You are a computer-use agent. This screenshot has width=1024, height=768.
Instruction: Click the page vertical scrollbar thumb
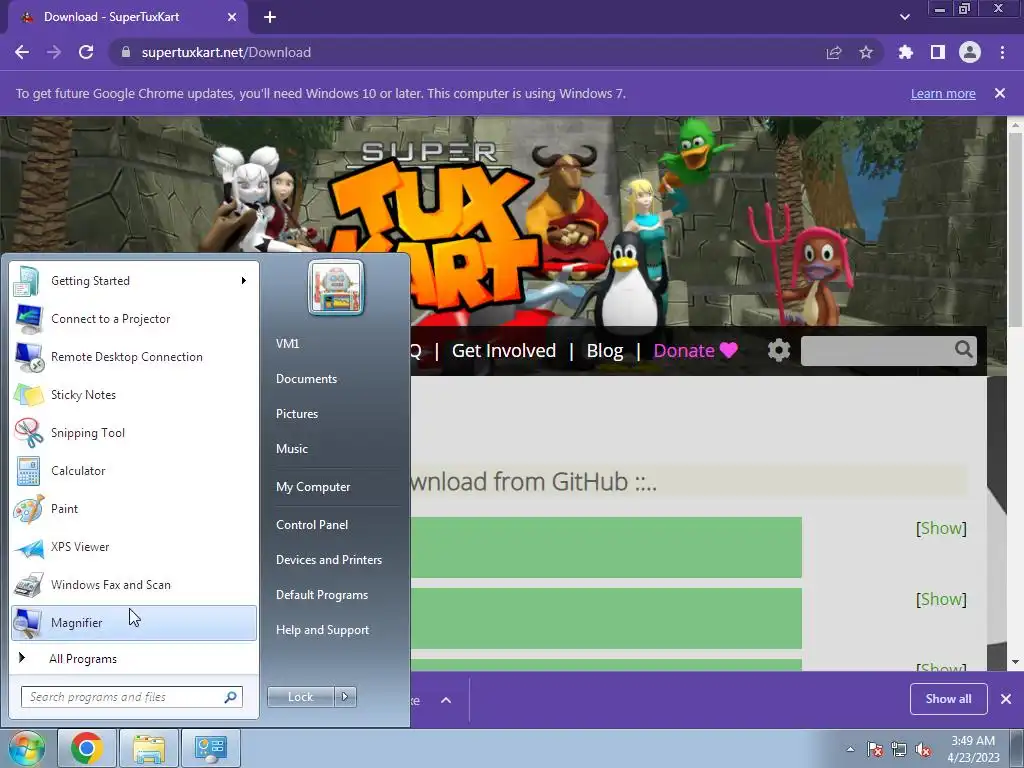click(x=1016, y=229)
